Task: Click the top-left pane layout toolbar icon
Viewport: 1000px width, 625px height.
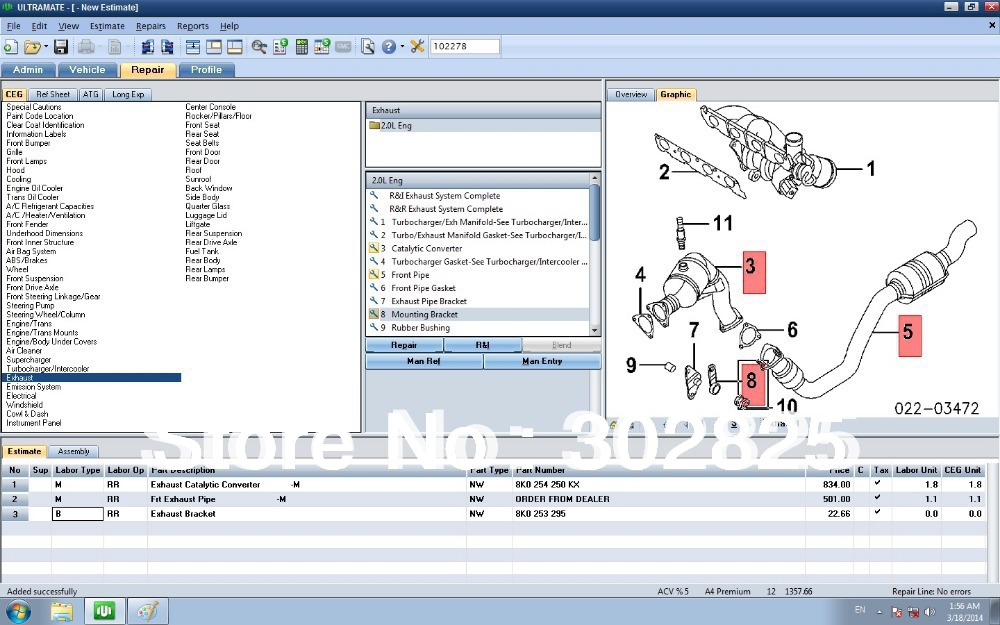Action: point(214,47)
